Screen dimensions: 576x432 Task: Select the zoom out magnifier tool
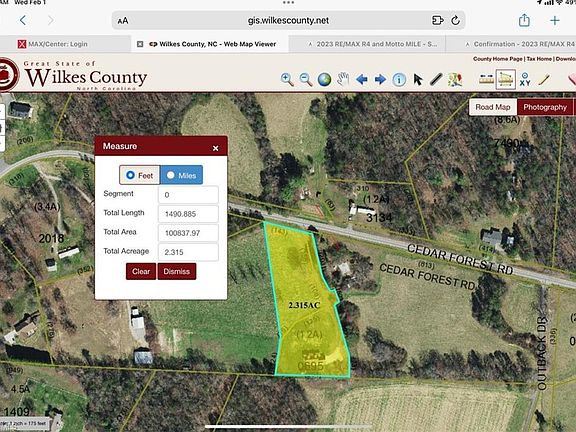pyautogui.click(x=306, y=79)
